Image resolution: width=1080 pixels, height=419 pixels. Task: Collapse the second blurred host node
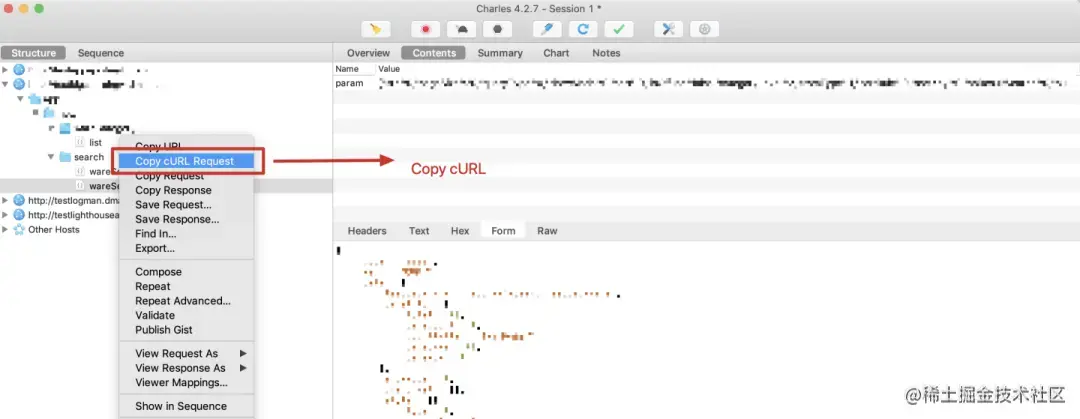6,84
